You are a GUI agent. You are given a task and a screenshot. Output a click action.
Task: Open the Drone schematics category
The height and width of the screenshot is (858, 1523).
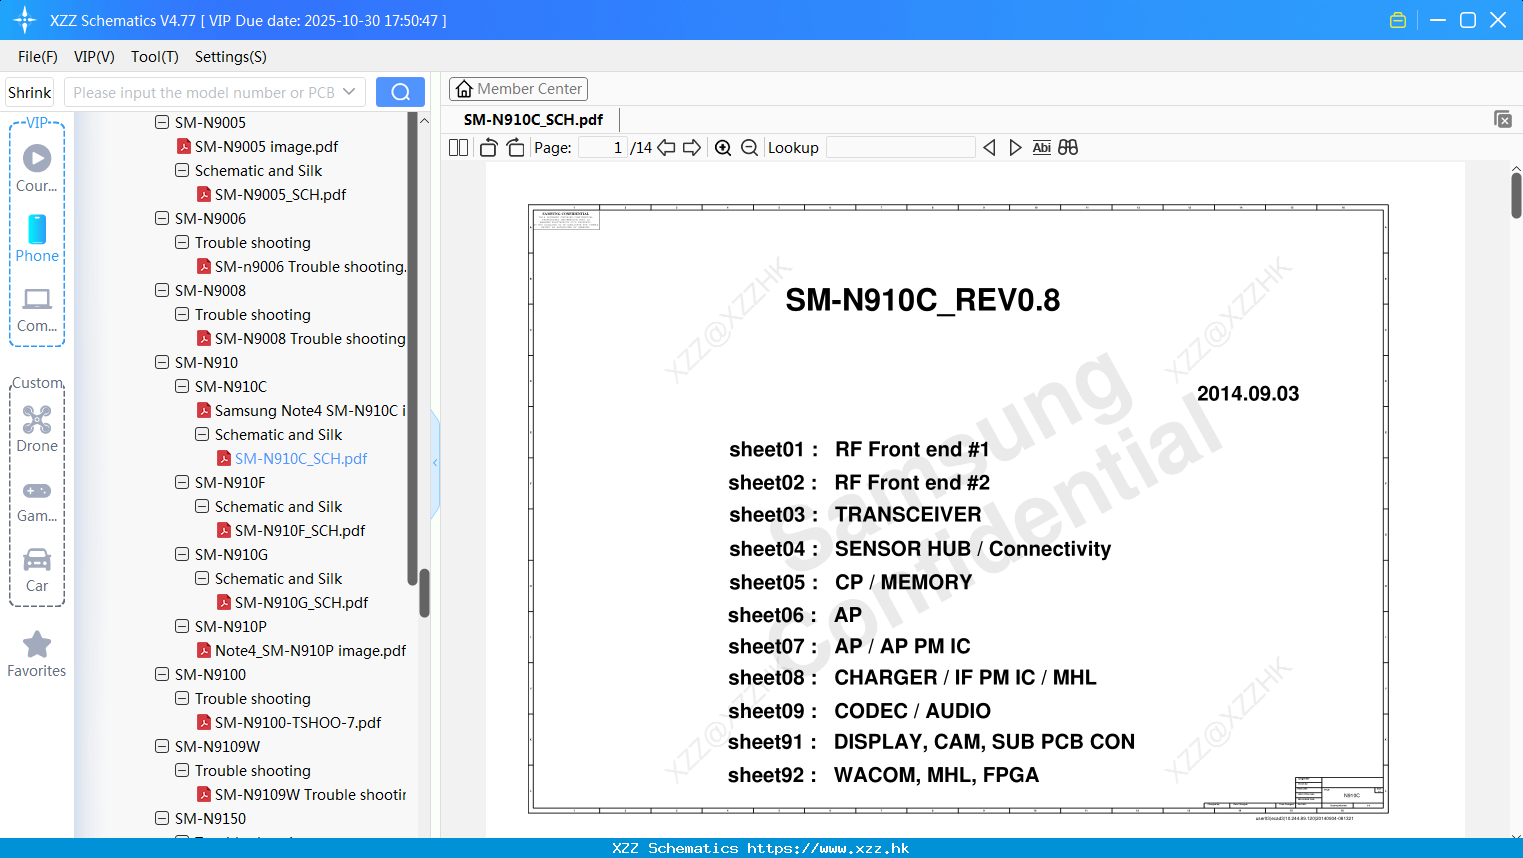click(36, 428)
